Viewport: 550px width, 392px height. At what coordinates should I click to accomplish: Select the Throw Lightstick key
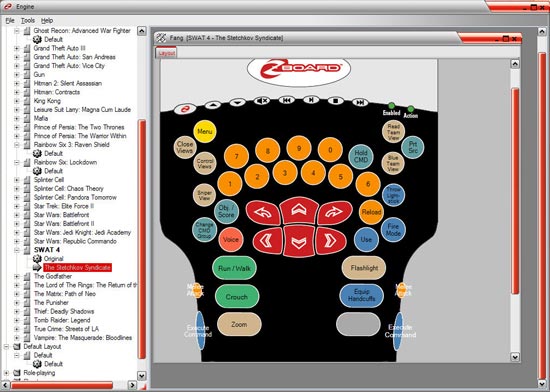pos(393,195)
